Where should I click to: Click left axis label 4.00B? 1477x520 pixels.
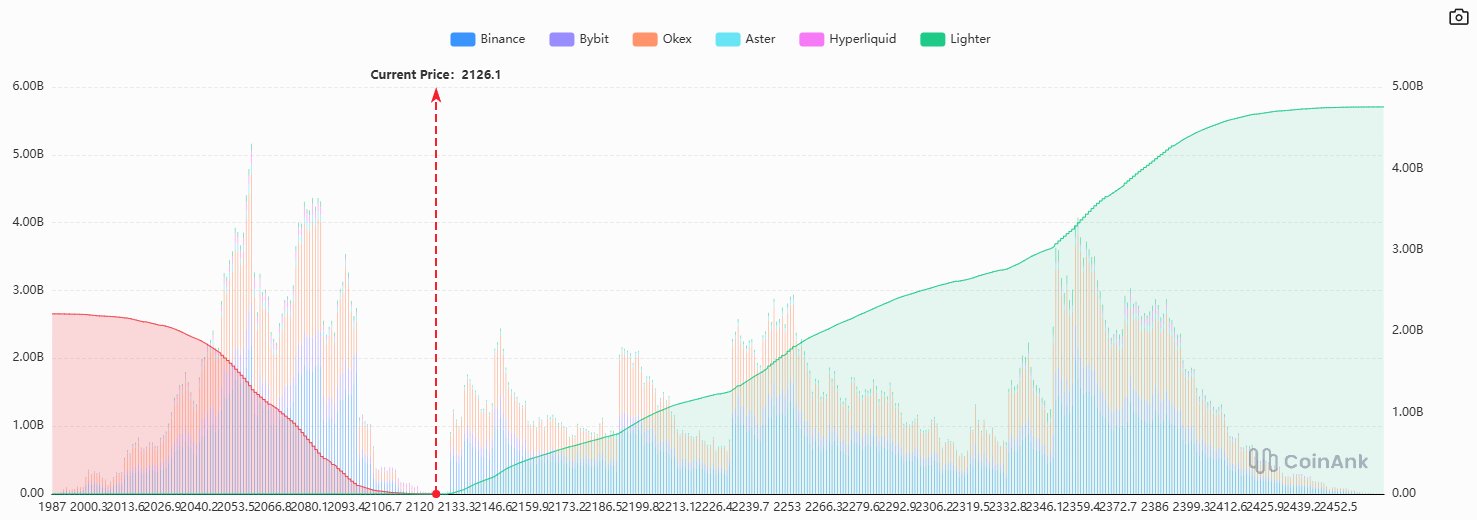point(27,222)
